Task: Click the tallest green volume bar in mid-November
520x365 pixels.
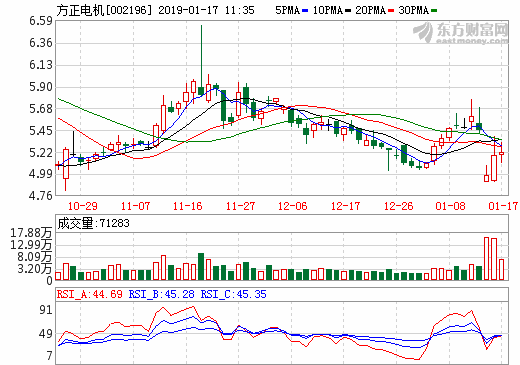Action: [x=201, y=266]
